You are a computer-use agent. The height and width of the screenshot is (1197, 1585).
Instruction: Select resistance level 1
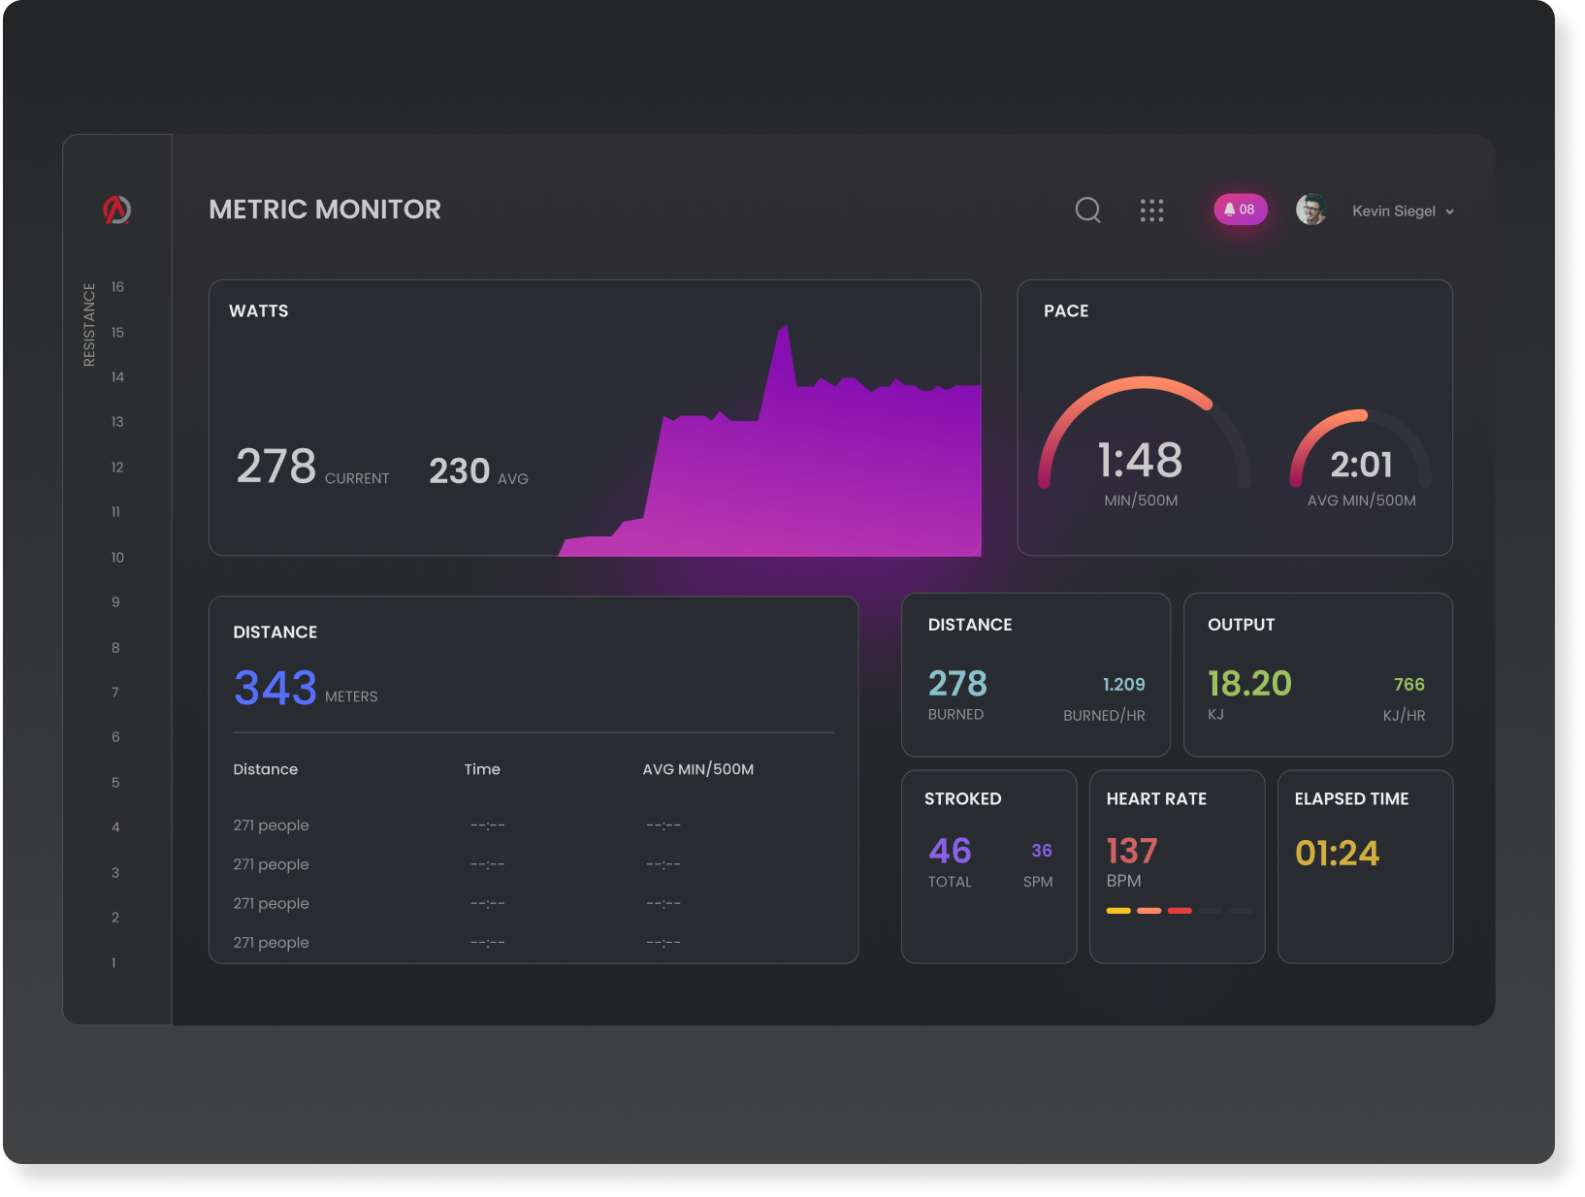click(x=114, y=963)
